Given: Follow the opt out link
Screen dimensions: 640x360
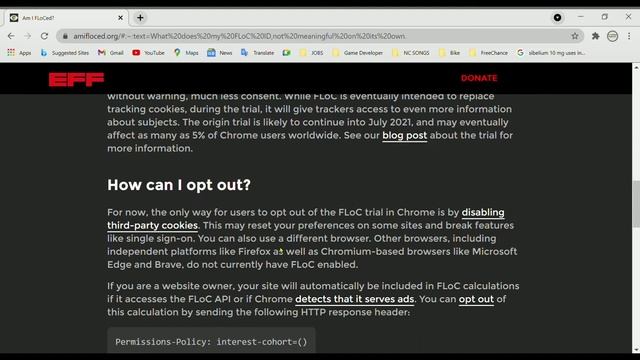Looking at the screenshot, I should pyautogui.click(x=476, y=299).
